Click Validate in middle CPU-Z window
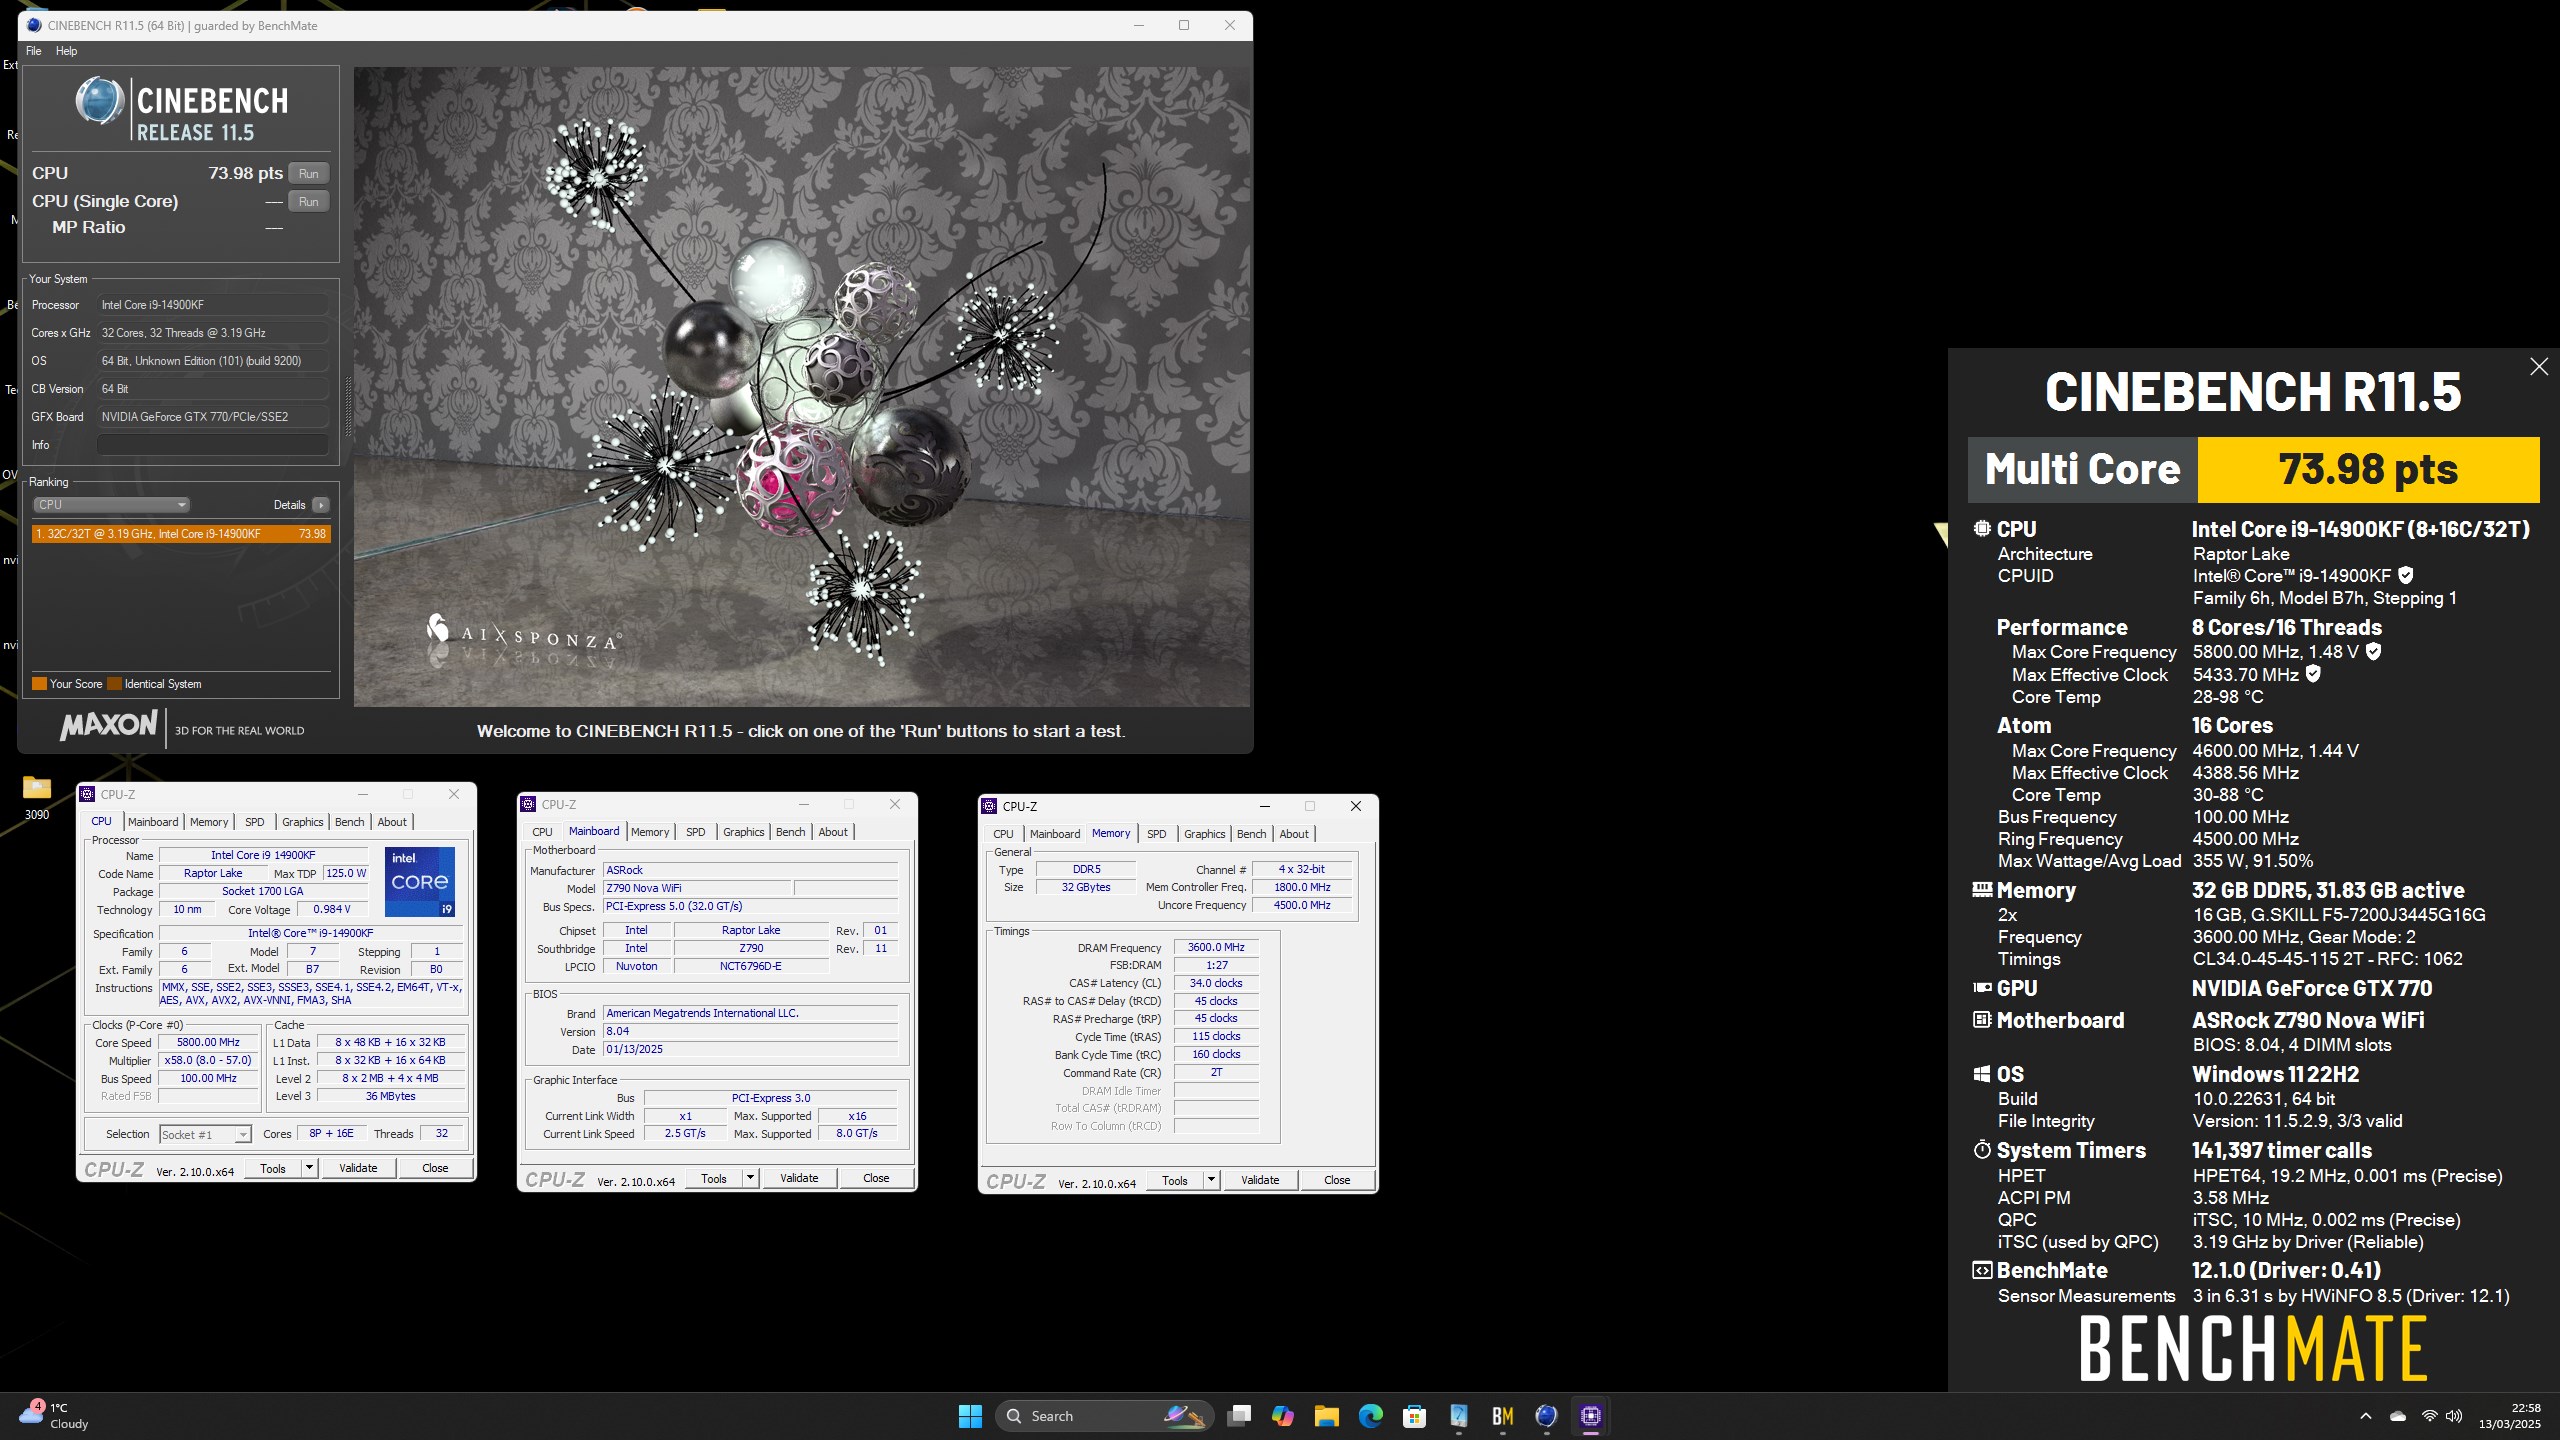This screenshot has height=1440, width=2560. [x=799, y=1178]
